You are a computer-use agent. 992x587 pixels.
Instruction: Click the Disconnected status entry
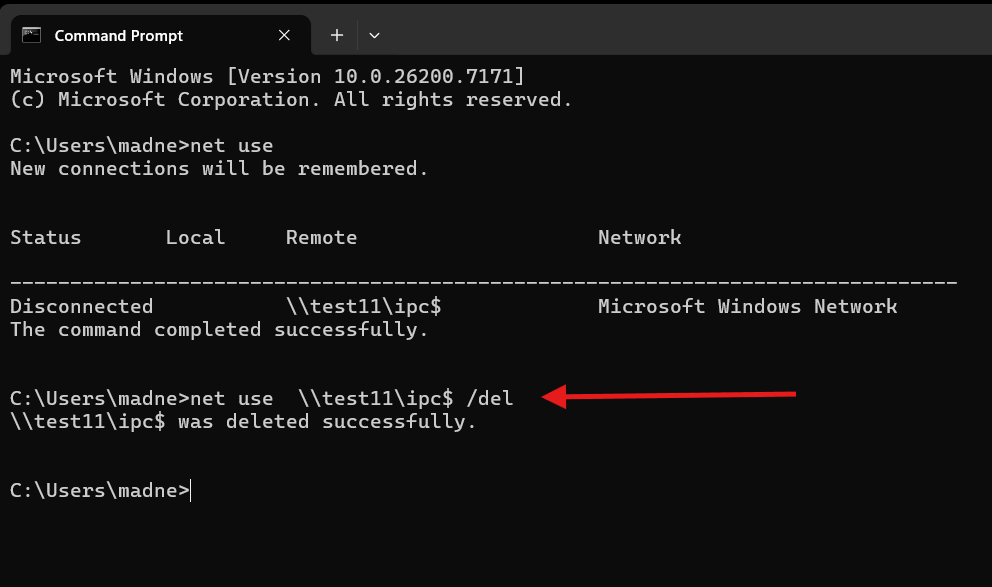82,307
